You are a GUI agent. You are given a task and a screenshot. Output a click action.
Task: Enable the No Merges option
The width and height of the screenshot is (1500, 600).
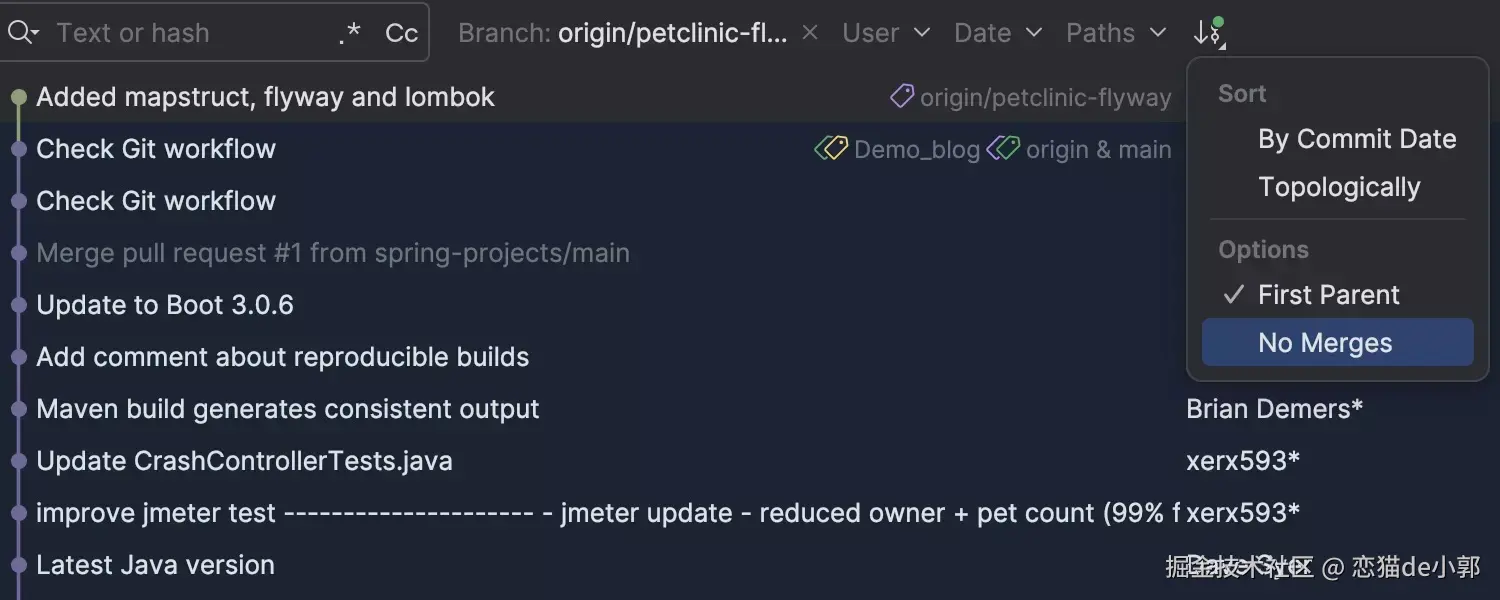click(x=1325, y=343)
